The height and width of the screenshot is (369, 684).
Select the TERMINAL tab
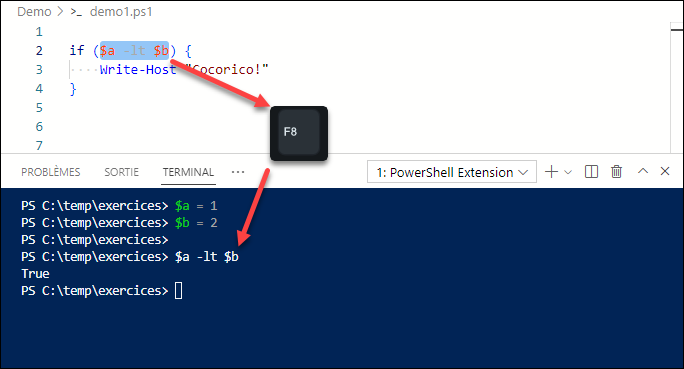point(188,172)
